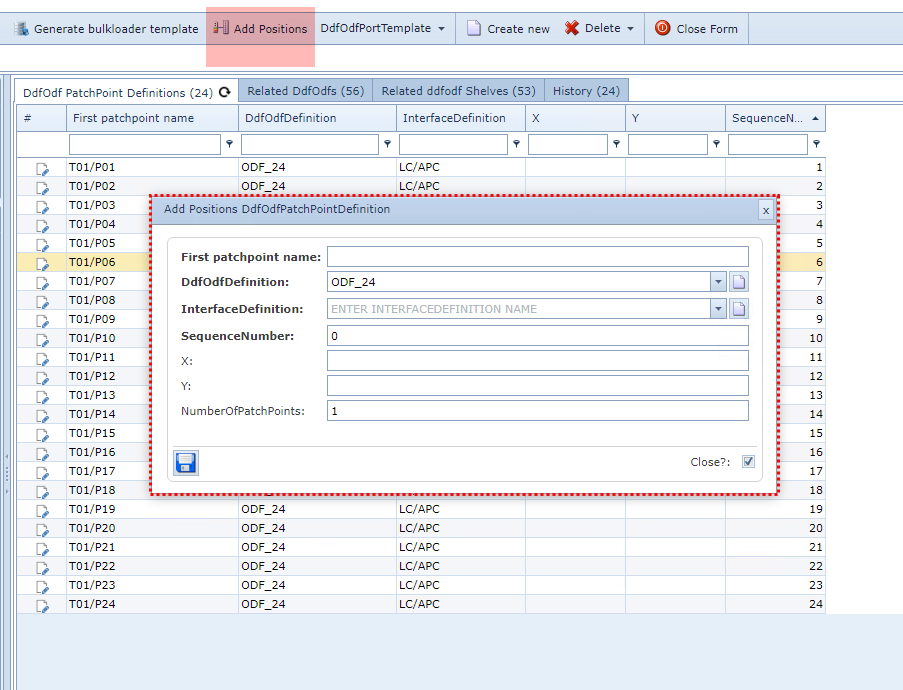The width and height of the screenshot is (903, 690).
Task: Click refresh icon on PatchPoint Definitions tab
Action: 225,92
